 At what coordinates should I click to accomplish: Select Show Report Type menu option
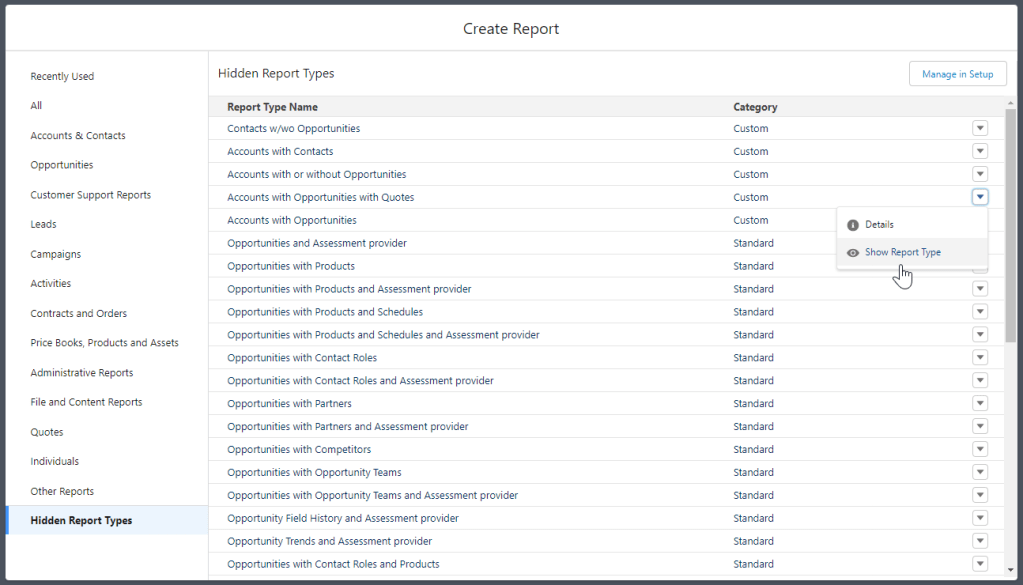click(x=902, y=253)
